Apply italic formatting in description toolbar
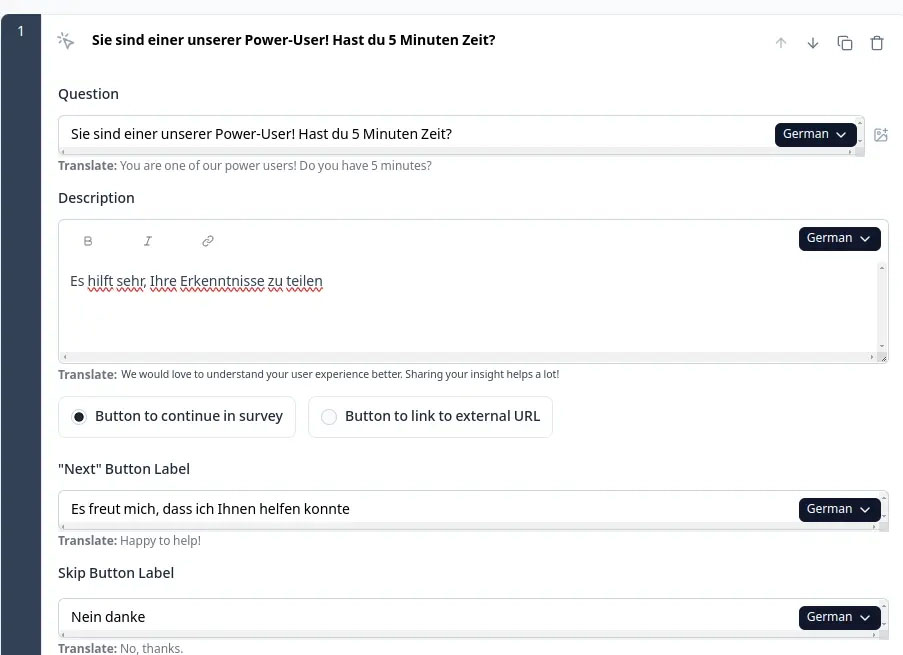903x655 pixels. [148, 241]
